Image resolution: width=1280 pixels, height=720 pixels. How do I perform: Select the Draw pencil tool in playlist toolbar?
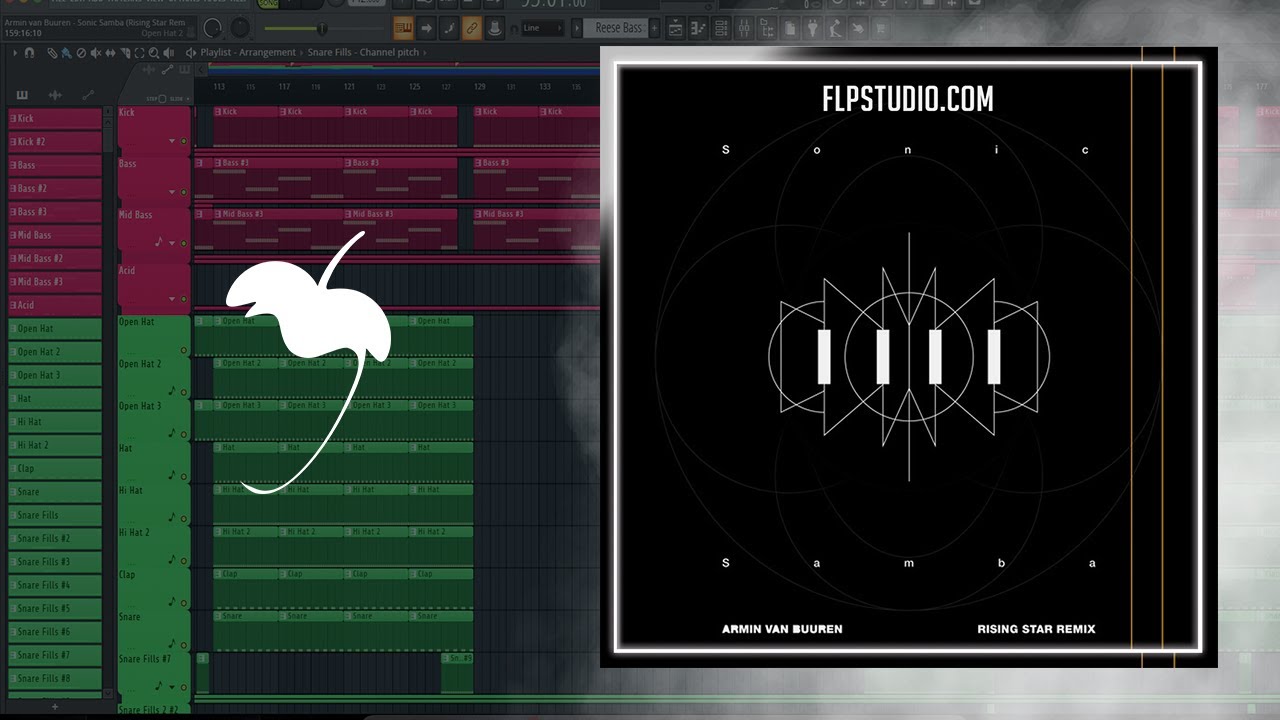pos(52,52)
